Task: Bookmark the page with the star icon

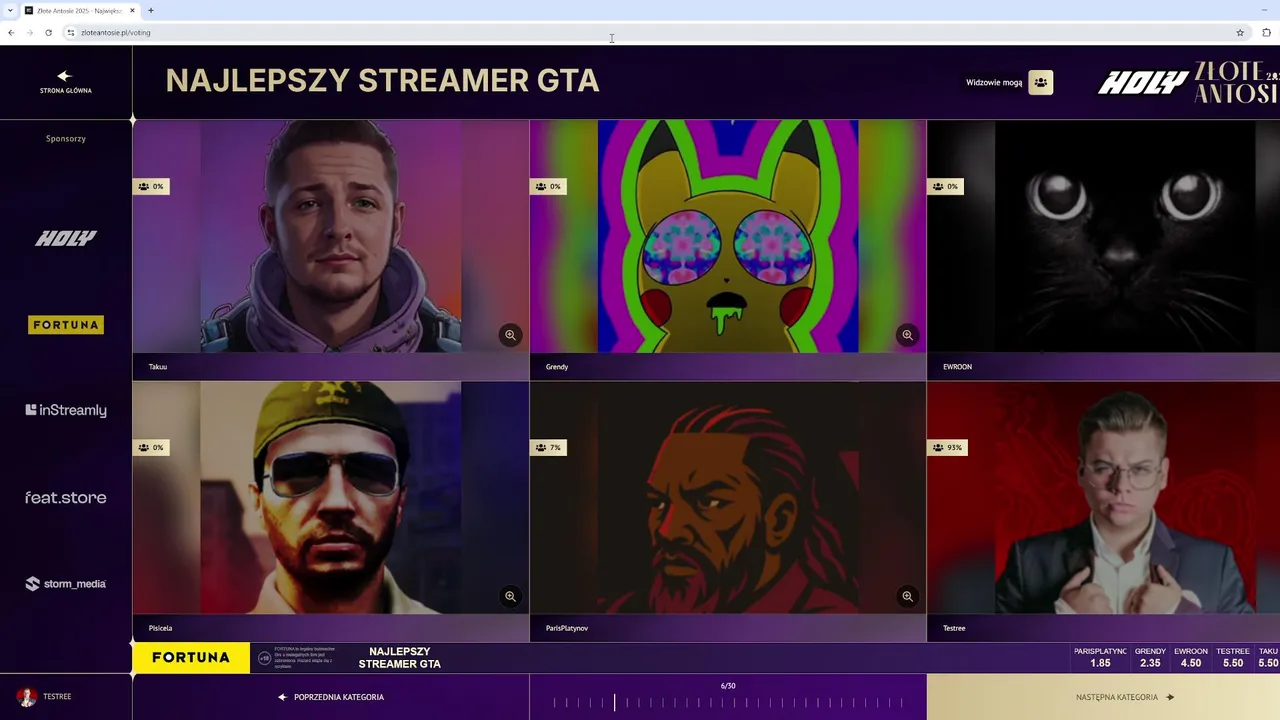Action: coord(1240,32)
